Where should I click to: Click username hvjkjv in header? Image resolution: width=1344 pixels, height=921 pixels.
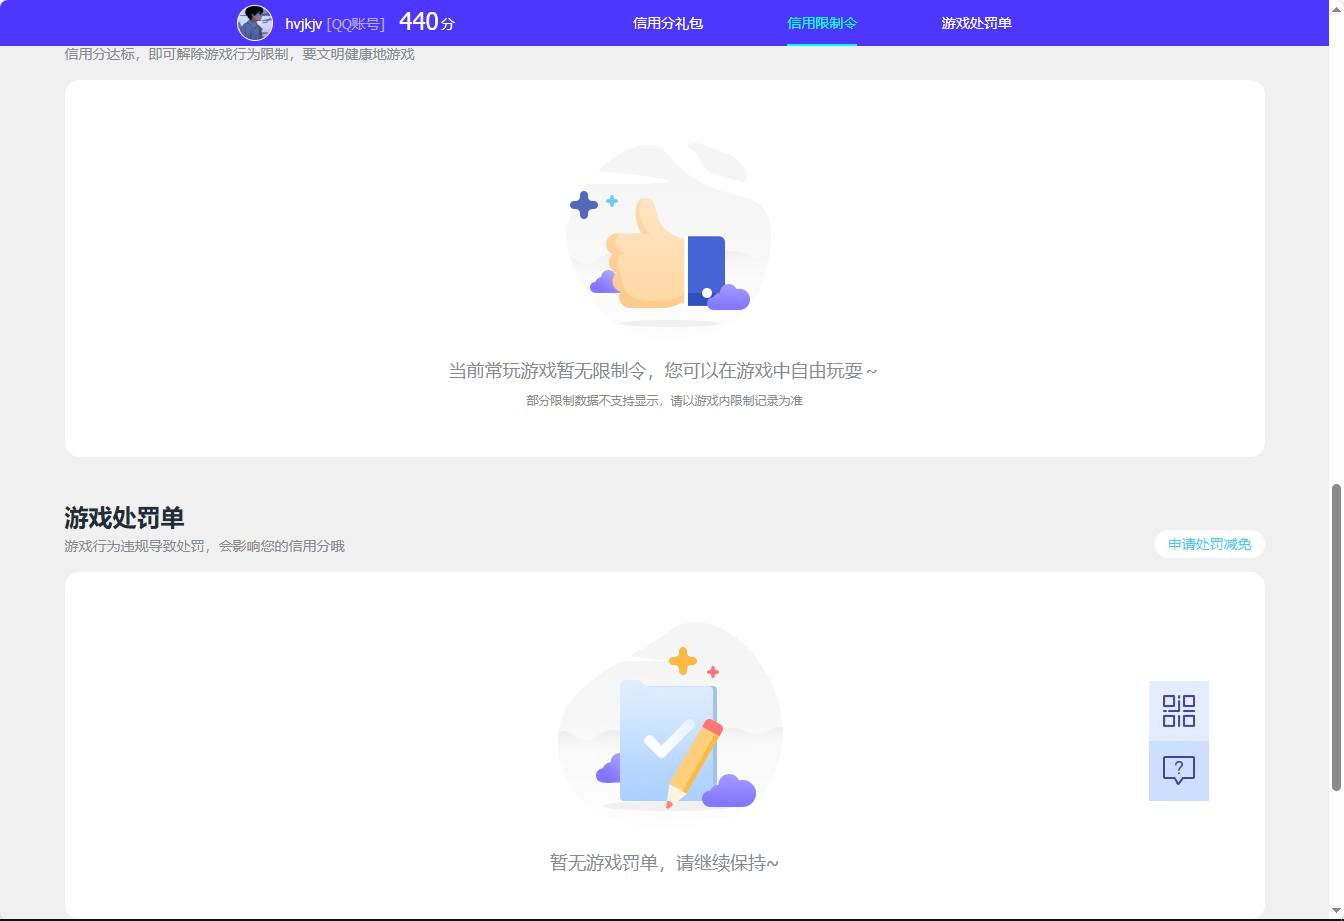tap(303, 24)
